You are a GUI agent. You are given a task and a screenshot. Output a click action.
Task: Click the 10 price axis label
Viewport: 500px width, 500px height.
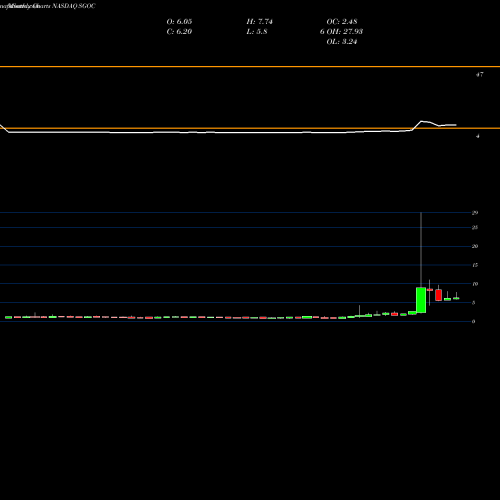coord(475,284)
